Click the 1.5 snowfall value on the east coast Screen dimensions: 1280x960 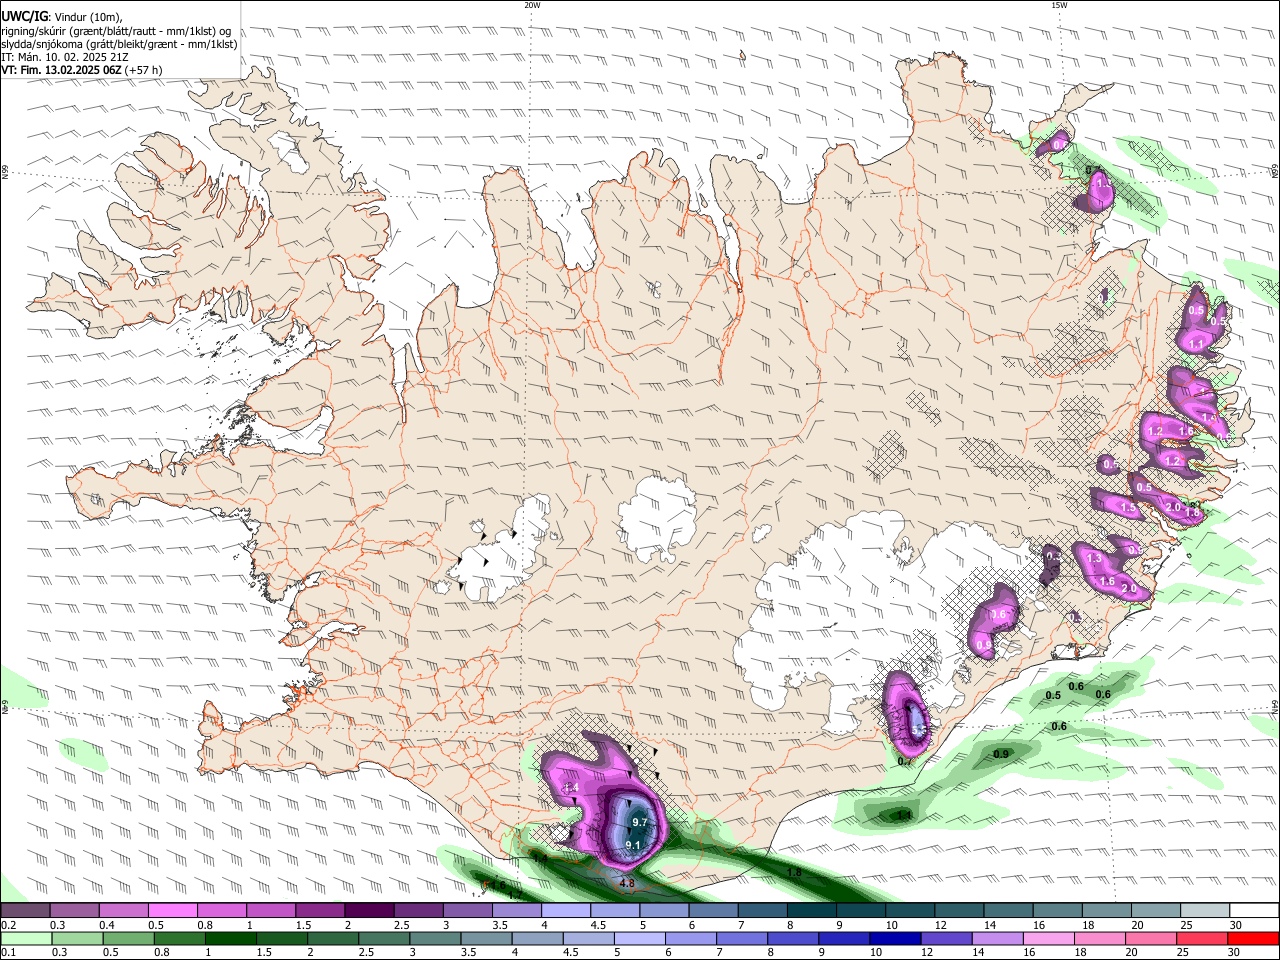1128,508
